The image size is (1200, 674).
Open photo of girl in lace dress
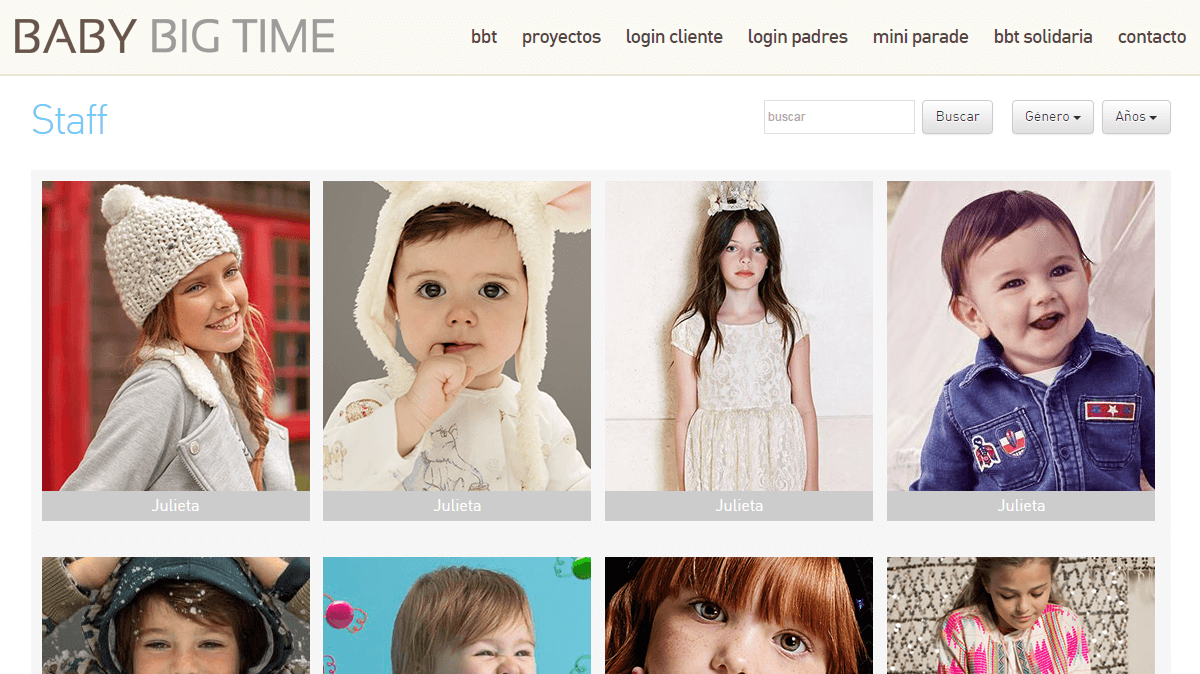point(739,336)
